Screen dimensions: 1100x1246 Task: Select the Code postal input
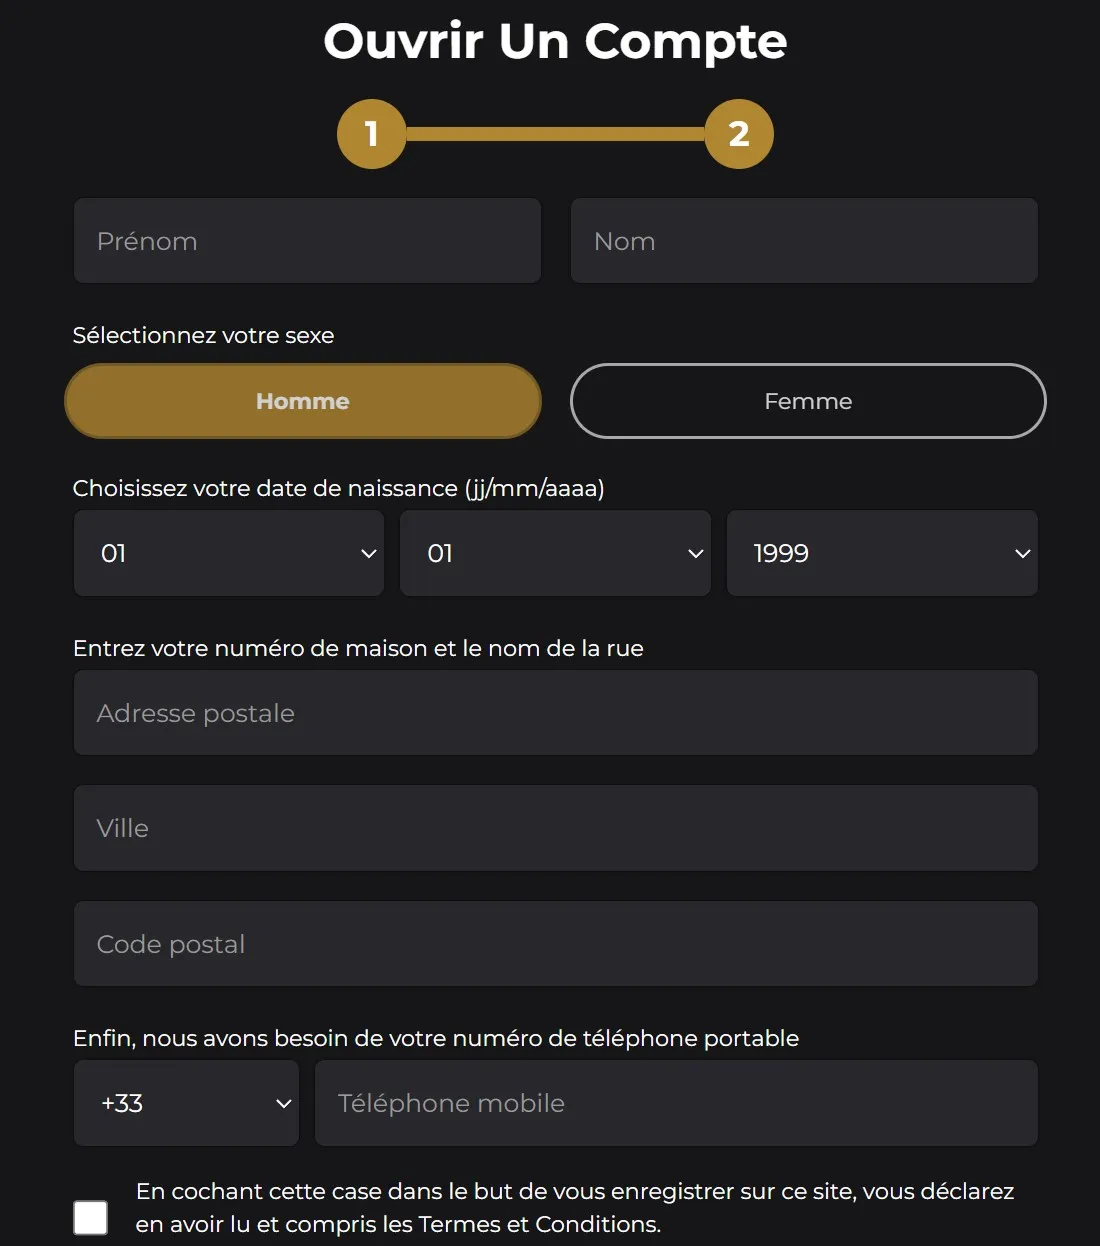555,944
